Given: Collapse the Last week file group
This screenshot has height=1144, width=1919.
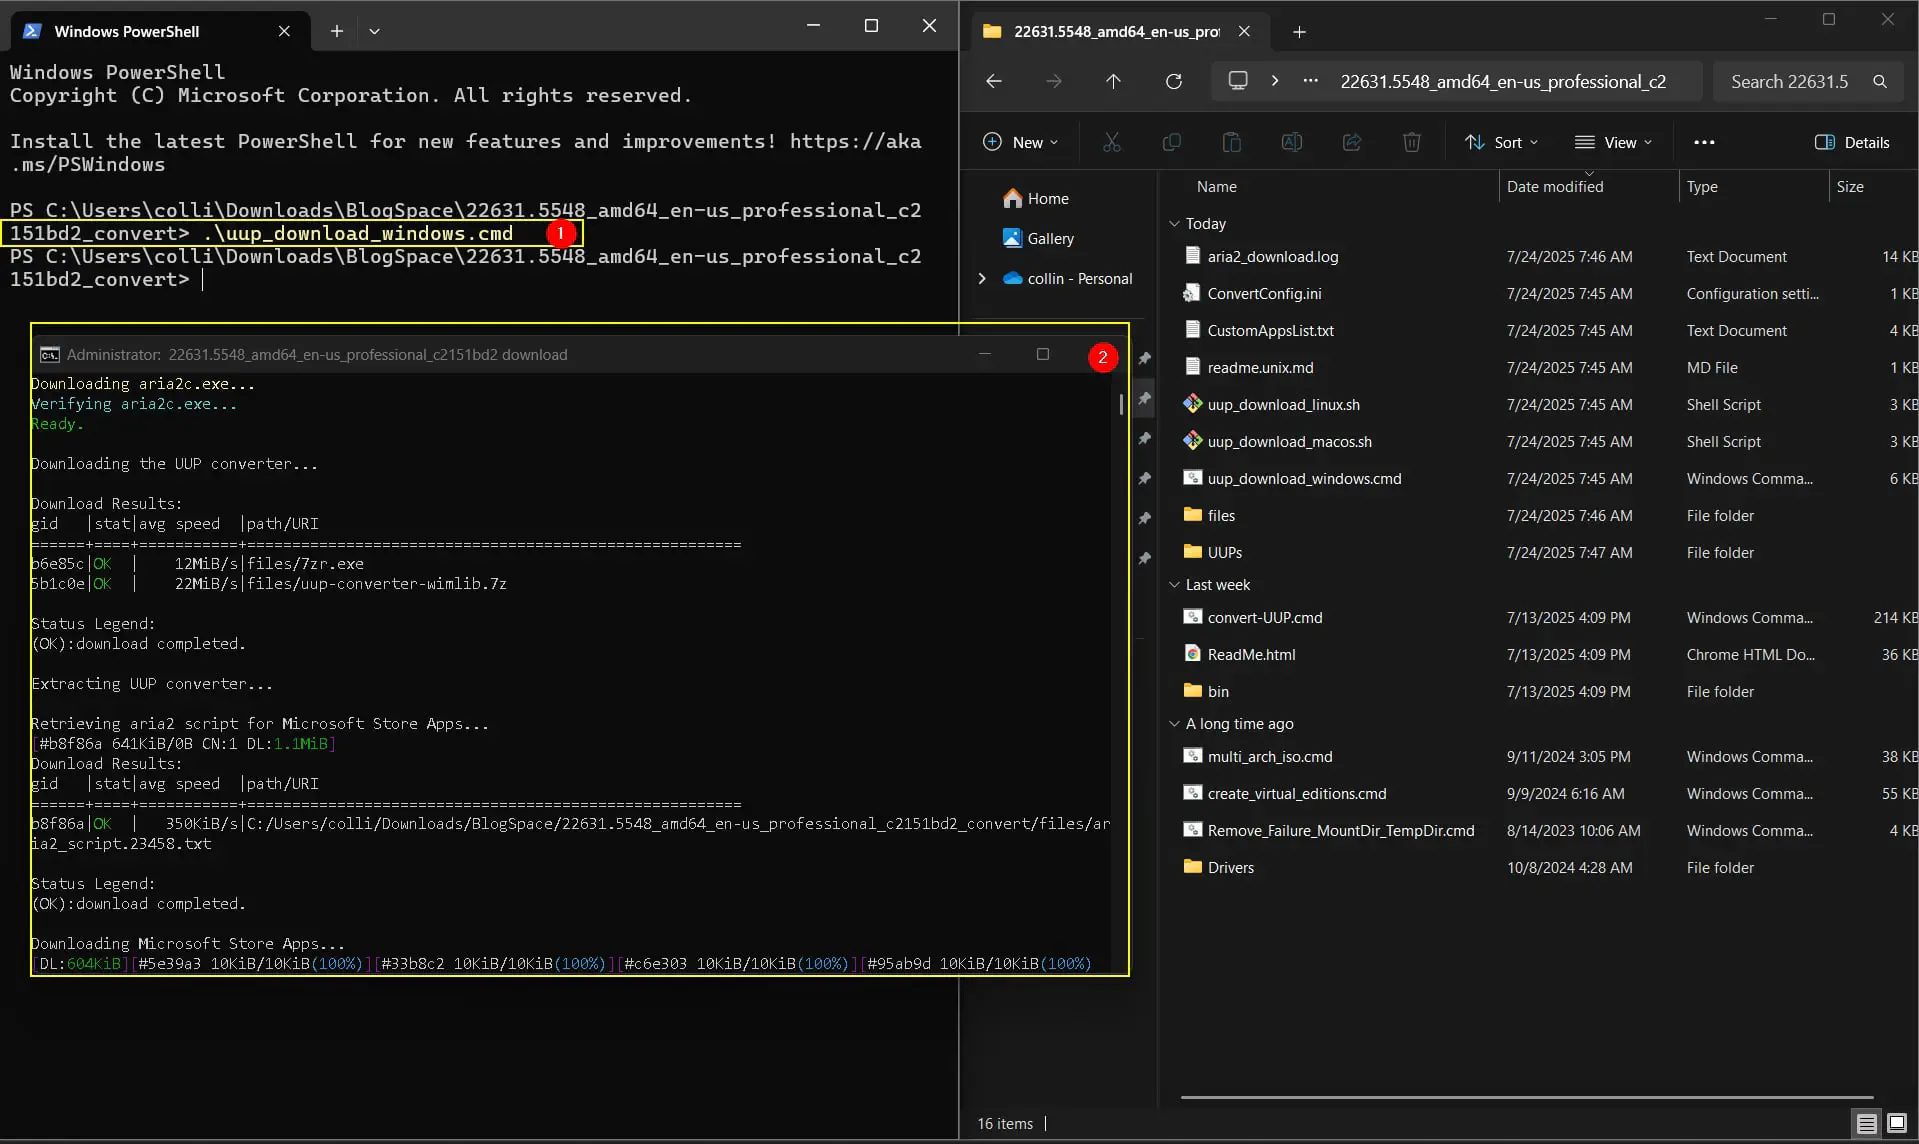Looking at the screenshot, I should pyautogui.click(x=1174, y=584).
